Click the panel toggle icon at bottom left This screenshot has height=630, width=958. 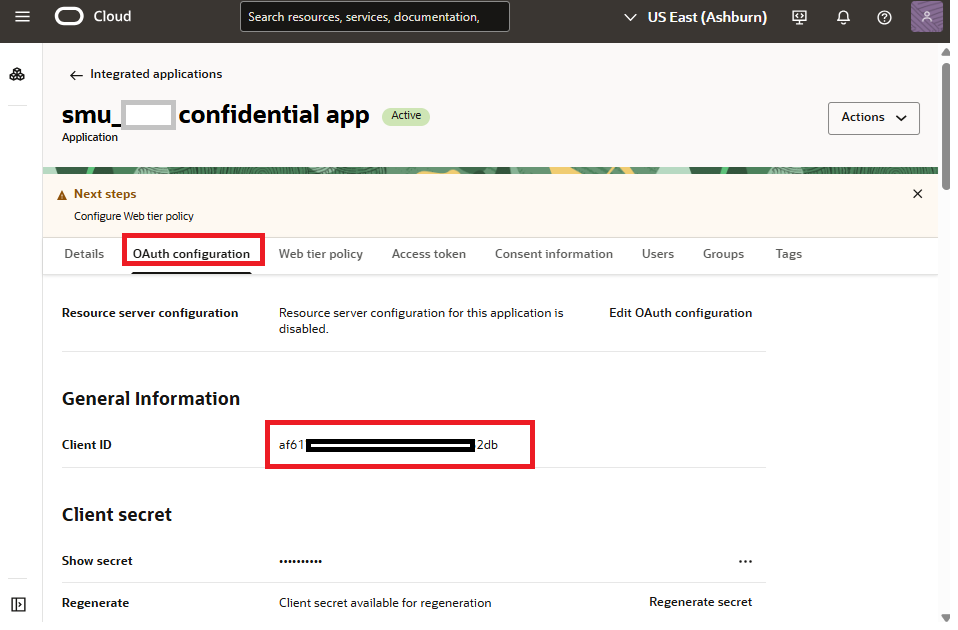pos(16,604)
